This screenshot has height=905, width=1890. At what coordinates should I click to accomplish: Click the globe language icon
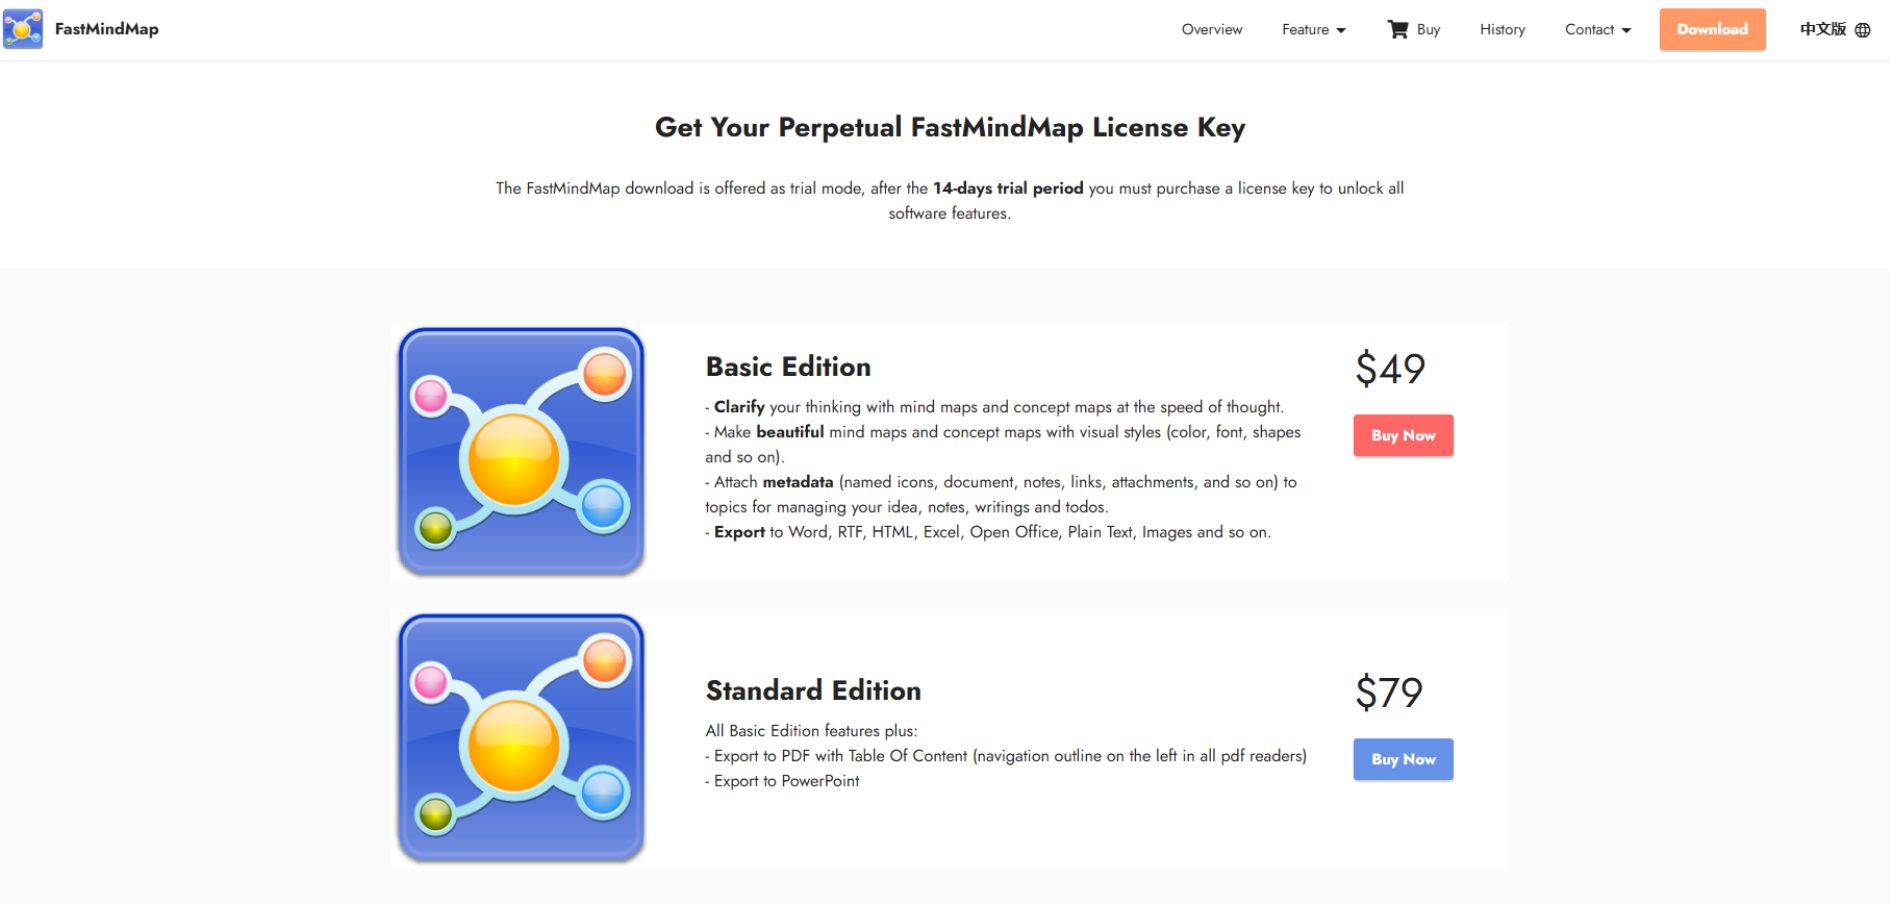tap(1862, 30)
